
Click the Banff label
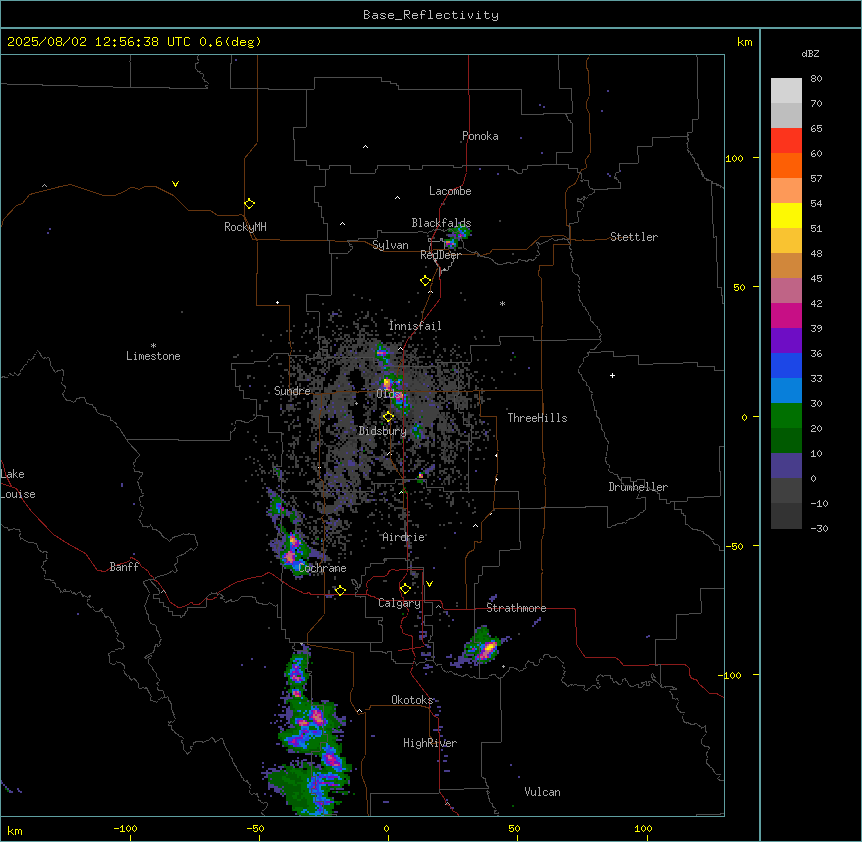point(124,567)
